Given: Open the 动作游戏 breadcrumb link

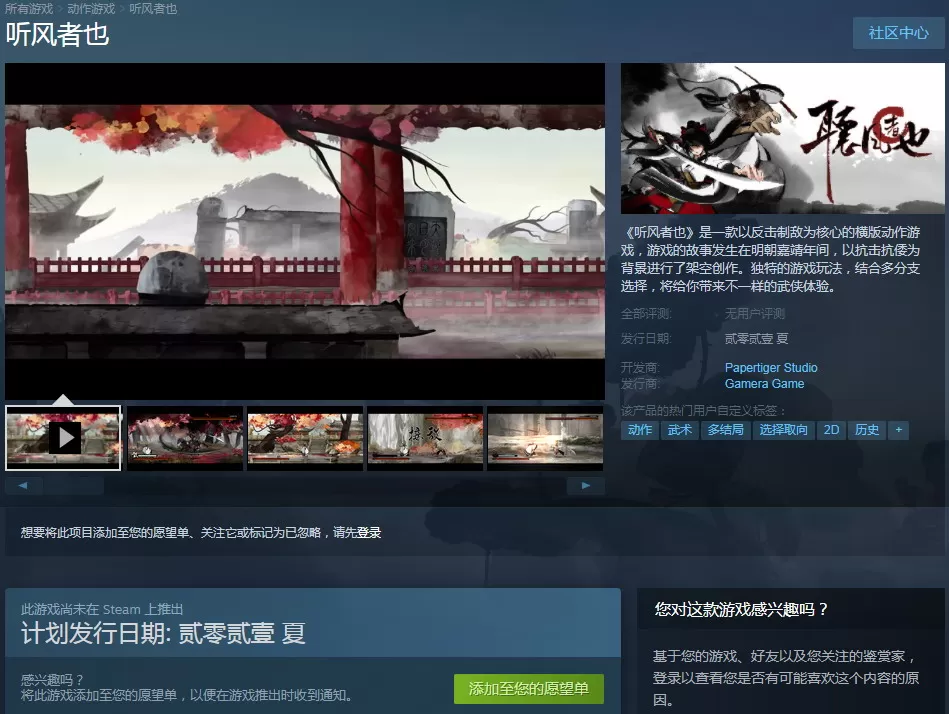Looking at the screenshot, I should [91, 8].
